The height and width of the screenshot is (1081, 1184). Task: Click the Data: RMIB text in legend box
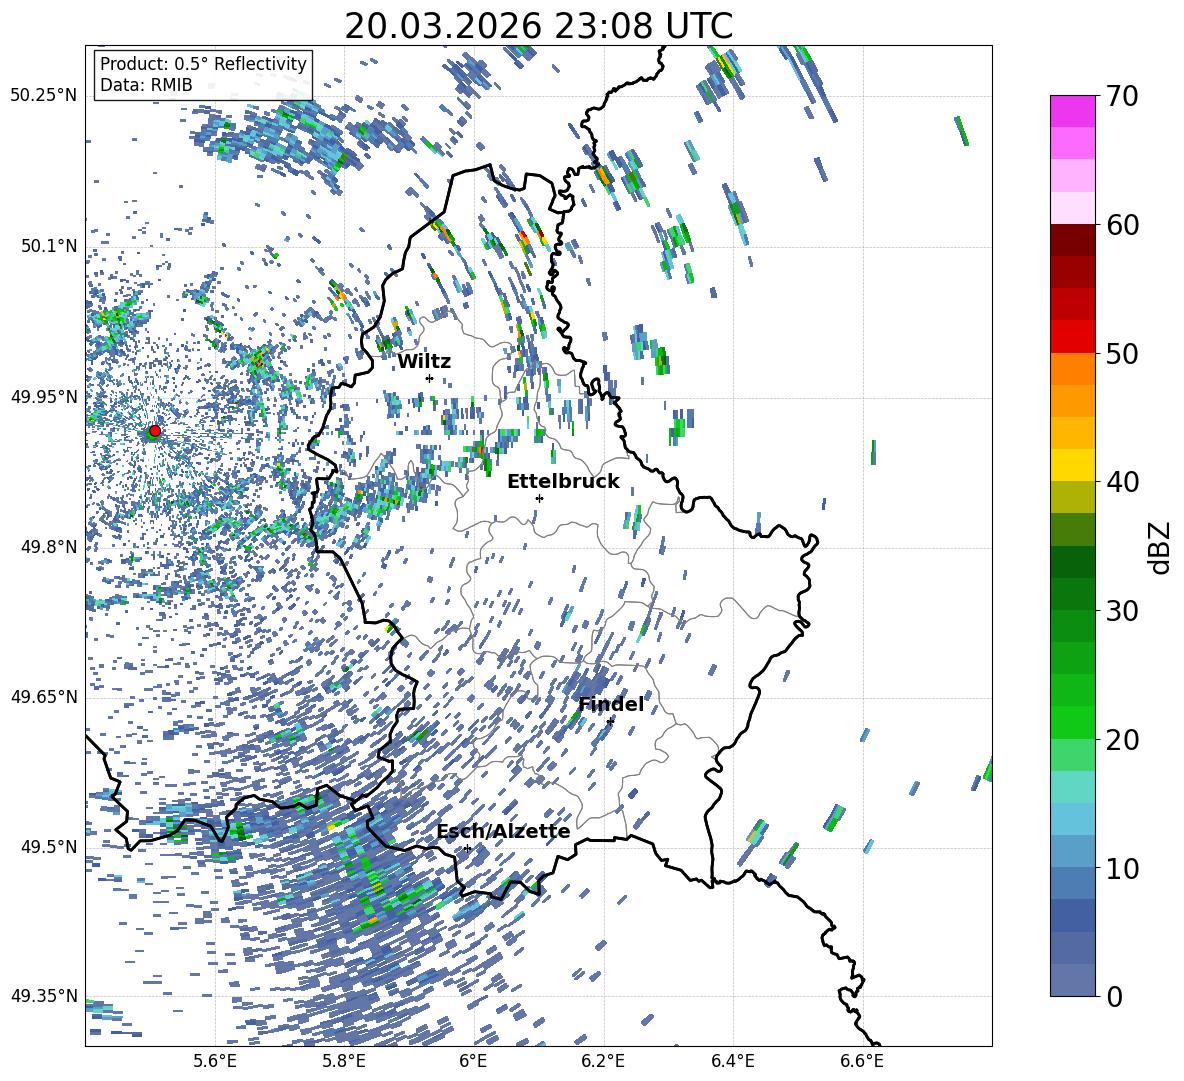[x=146, y=85]
